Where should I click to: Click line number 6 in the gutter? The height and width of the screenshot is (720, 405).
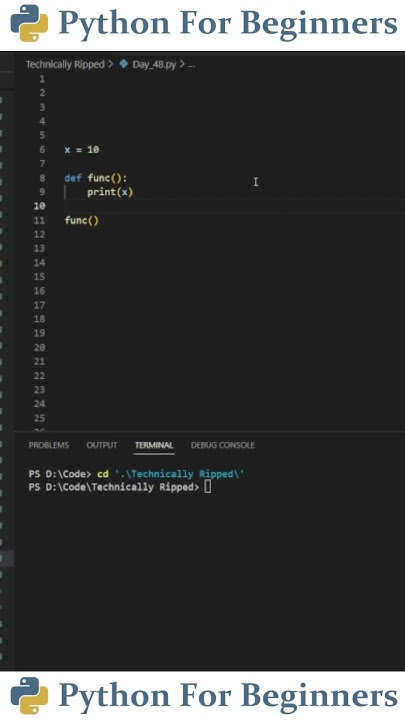pyautogui.click(x=42, y=150)
